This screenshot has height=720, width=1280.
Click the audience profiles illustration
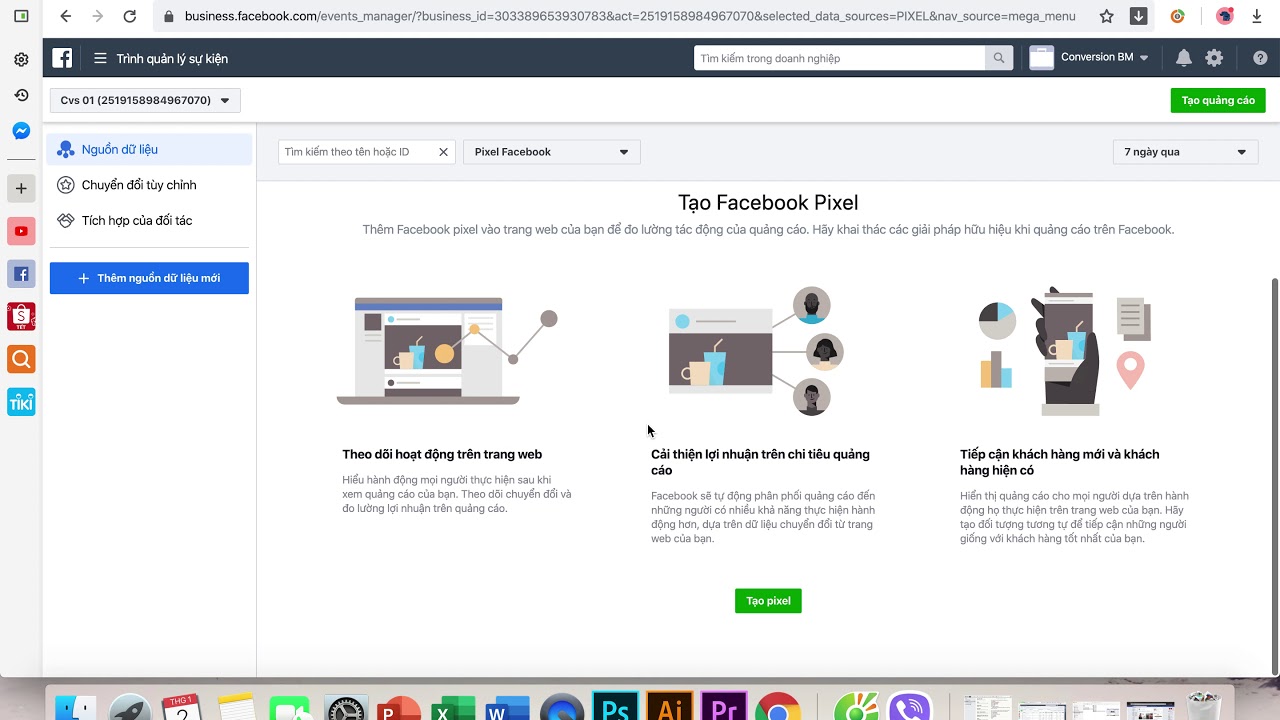(x=756, y=350)
